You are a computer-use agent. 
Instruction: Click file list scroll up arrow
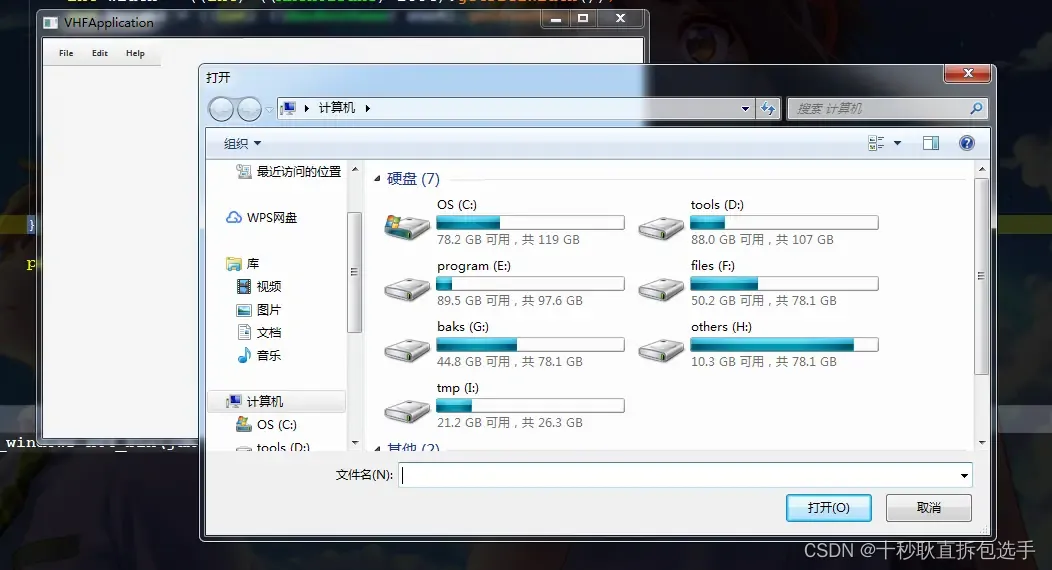982,169
